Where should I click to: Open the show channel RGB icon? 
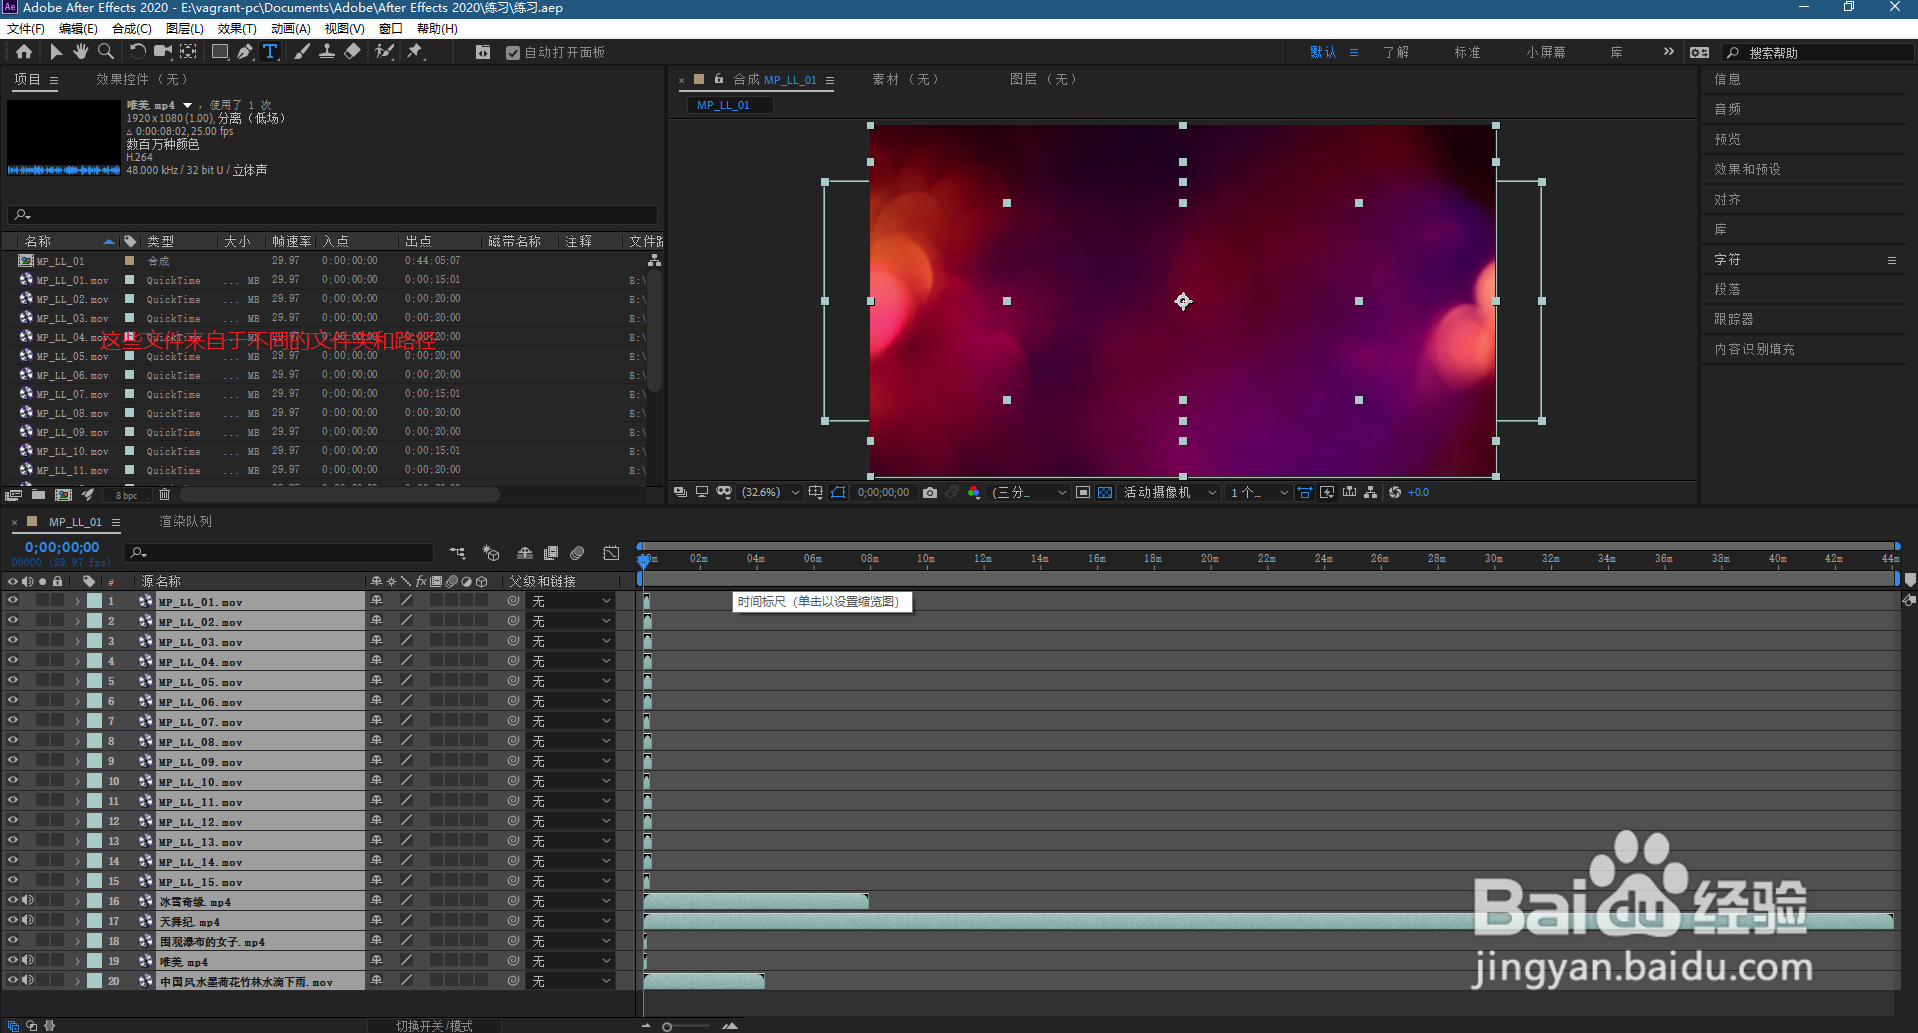(x=974, y=493)
